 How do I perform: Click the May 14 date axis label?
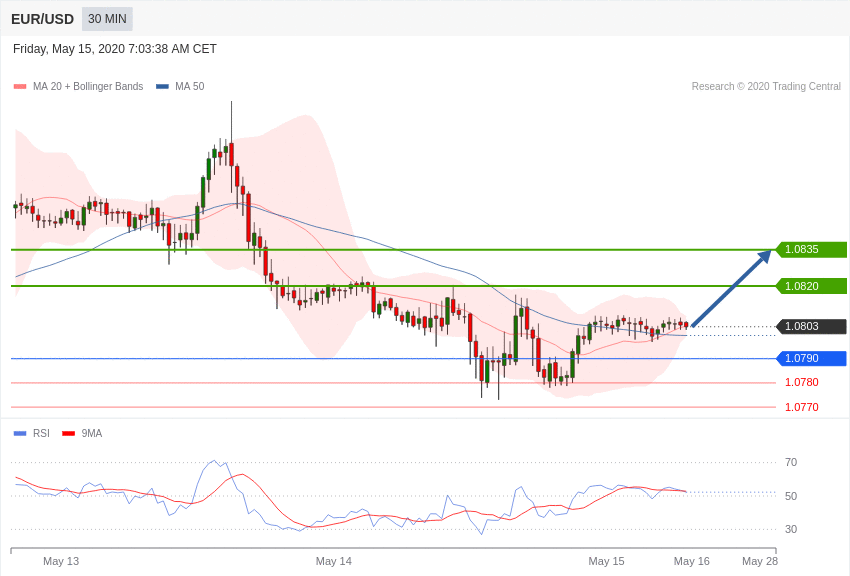pyautogui.click(x=333, y=561)
